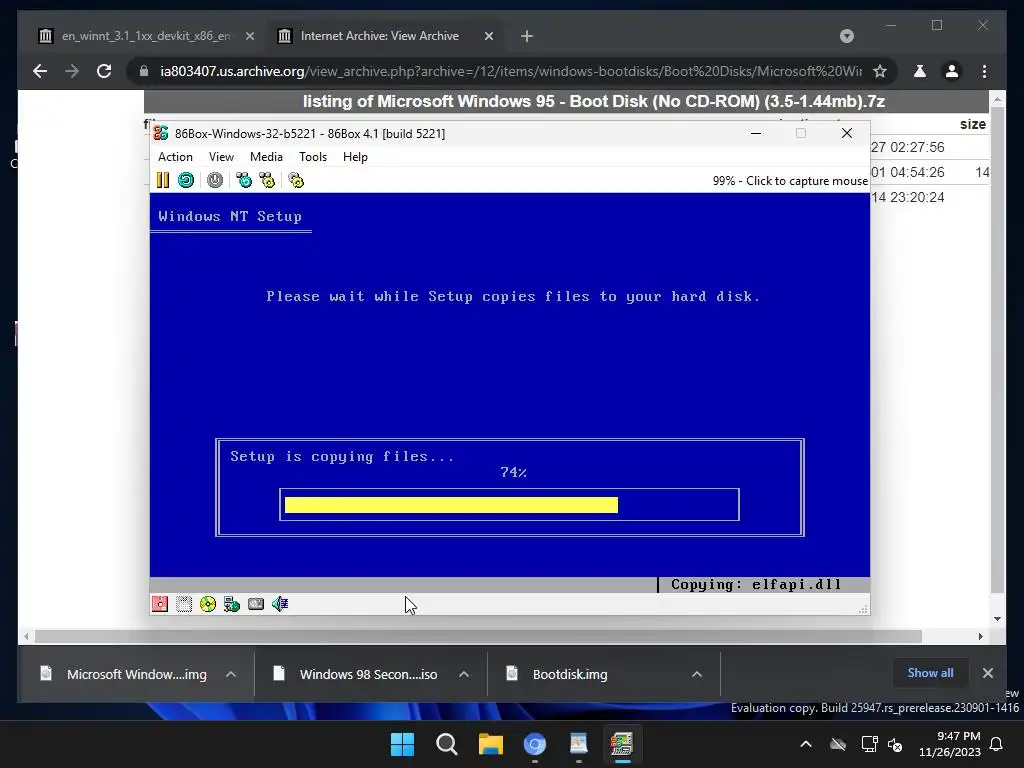This screenshot has height=768, width=1024.
Task: Click the grey ACPI shutdown power icon
Action: point(215,180)
